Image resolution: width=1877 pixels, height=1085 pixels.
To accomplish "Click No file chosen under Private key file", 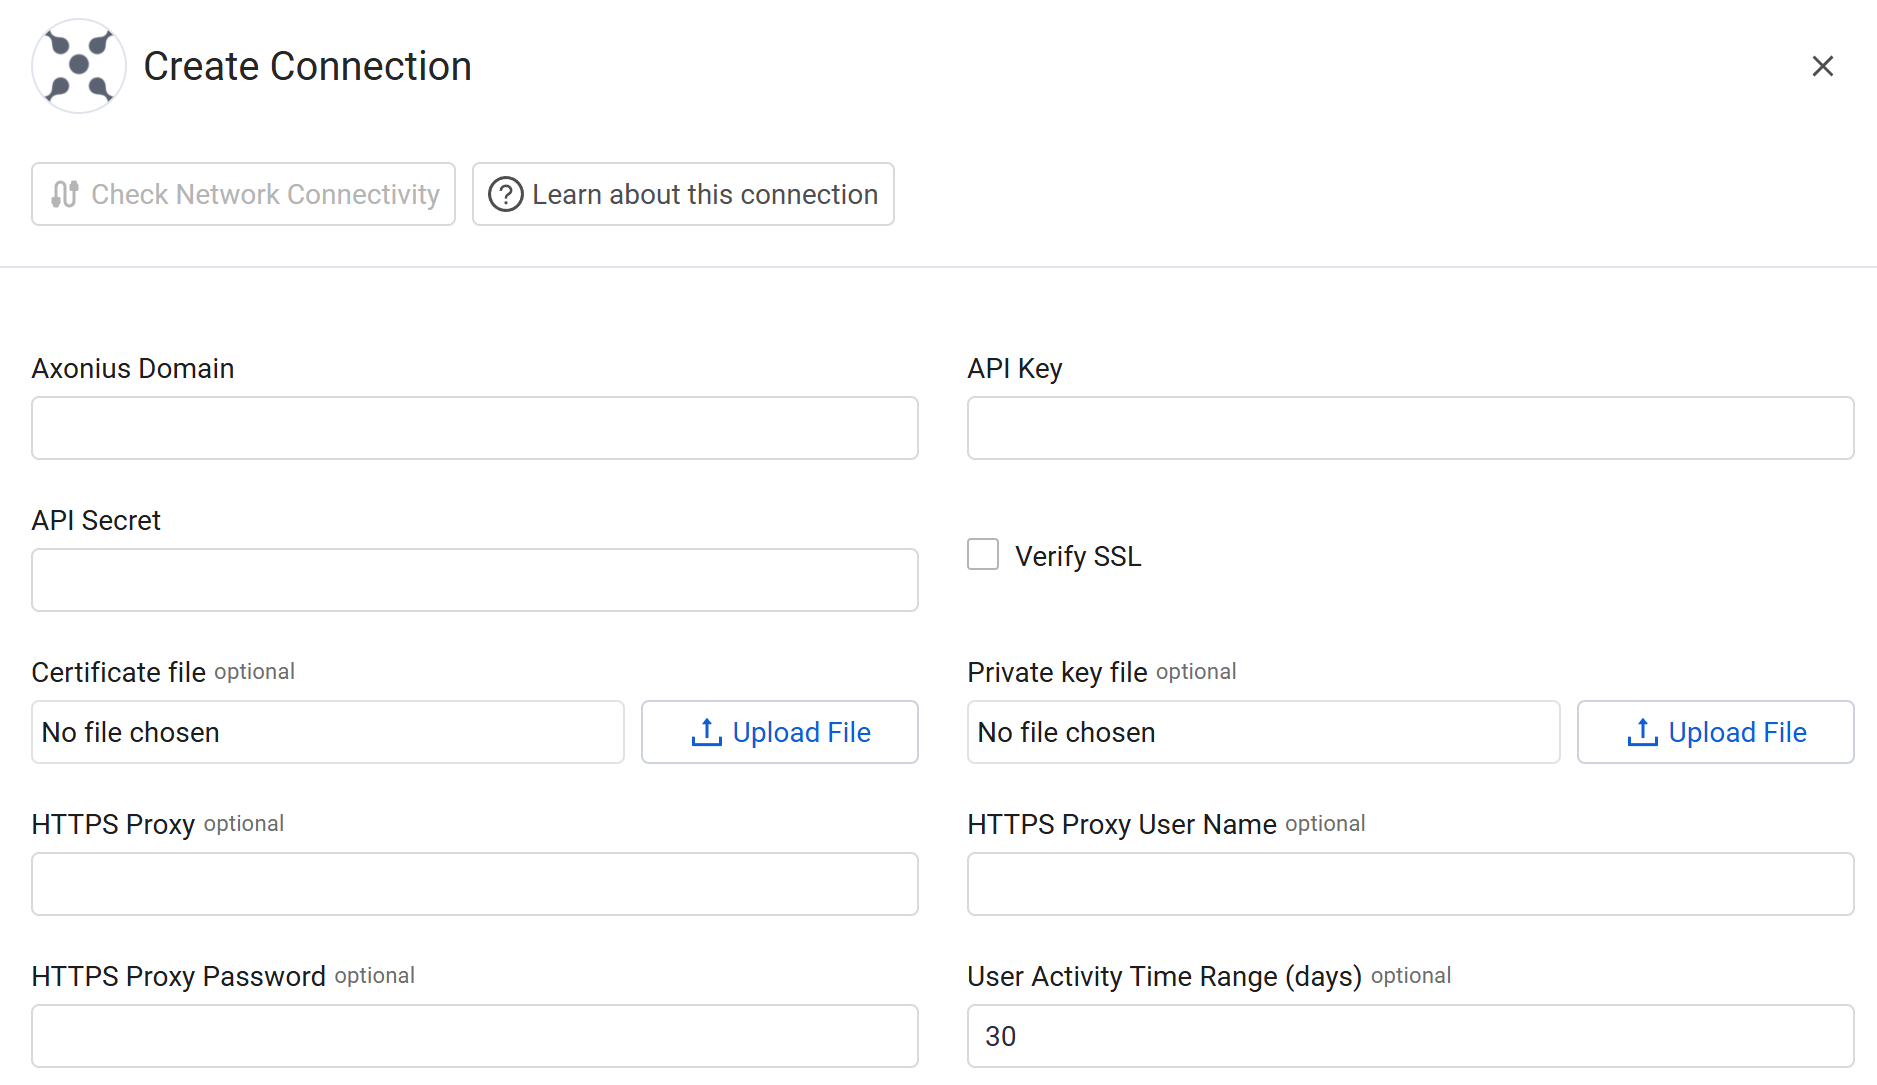I will coord(1263,732).
